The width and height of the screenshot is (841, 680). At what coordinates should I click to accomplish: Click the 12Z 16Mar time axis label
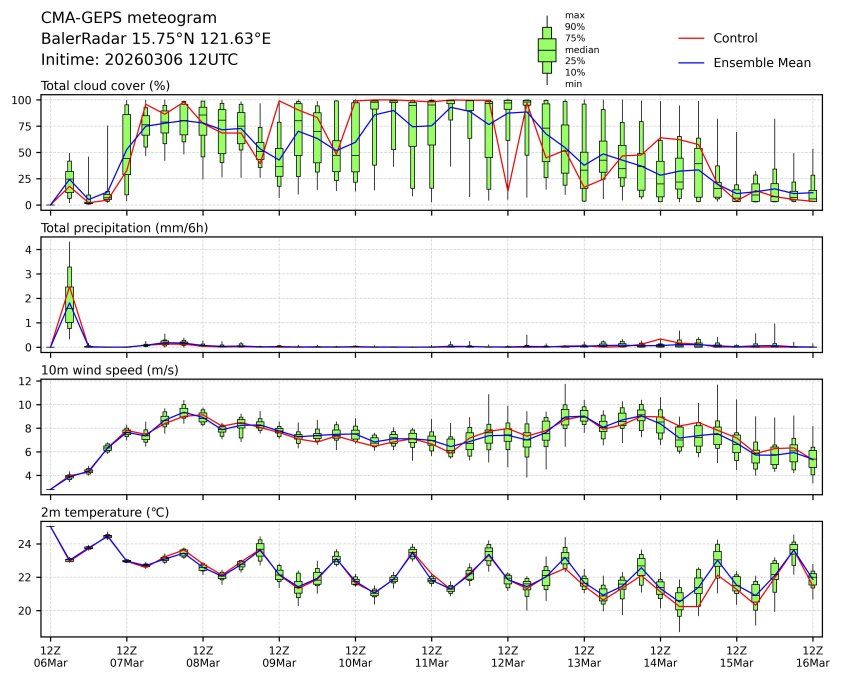point(811,655)
